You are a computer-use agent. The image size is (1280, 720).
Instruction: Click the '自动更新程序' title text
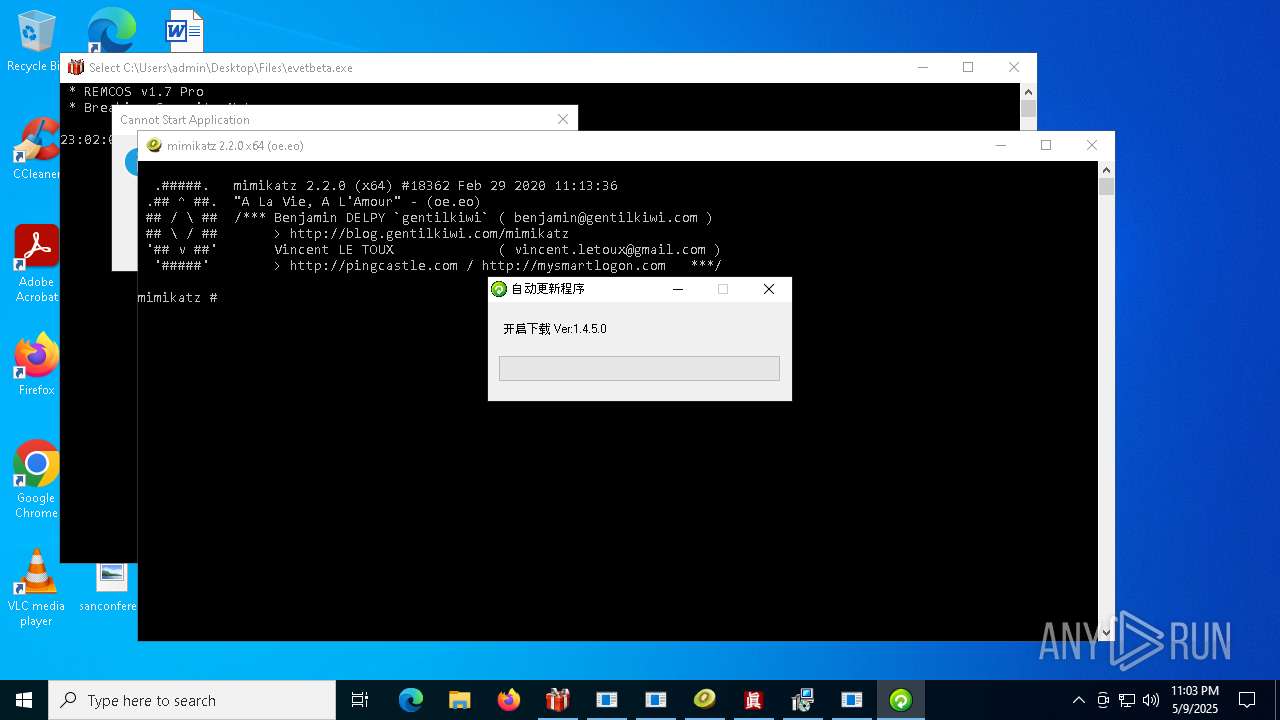(548, 289)
